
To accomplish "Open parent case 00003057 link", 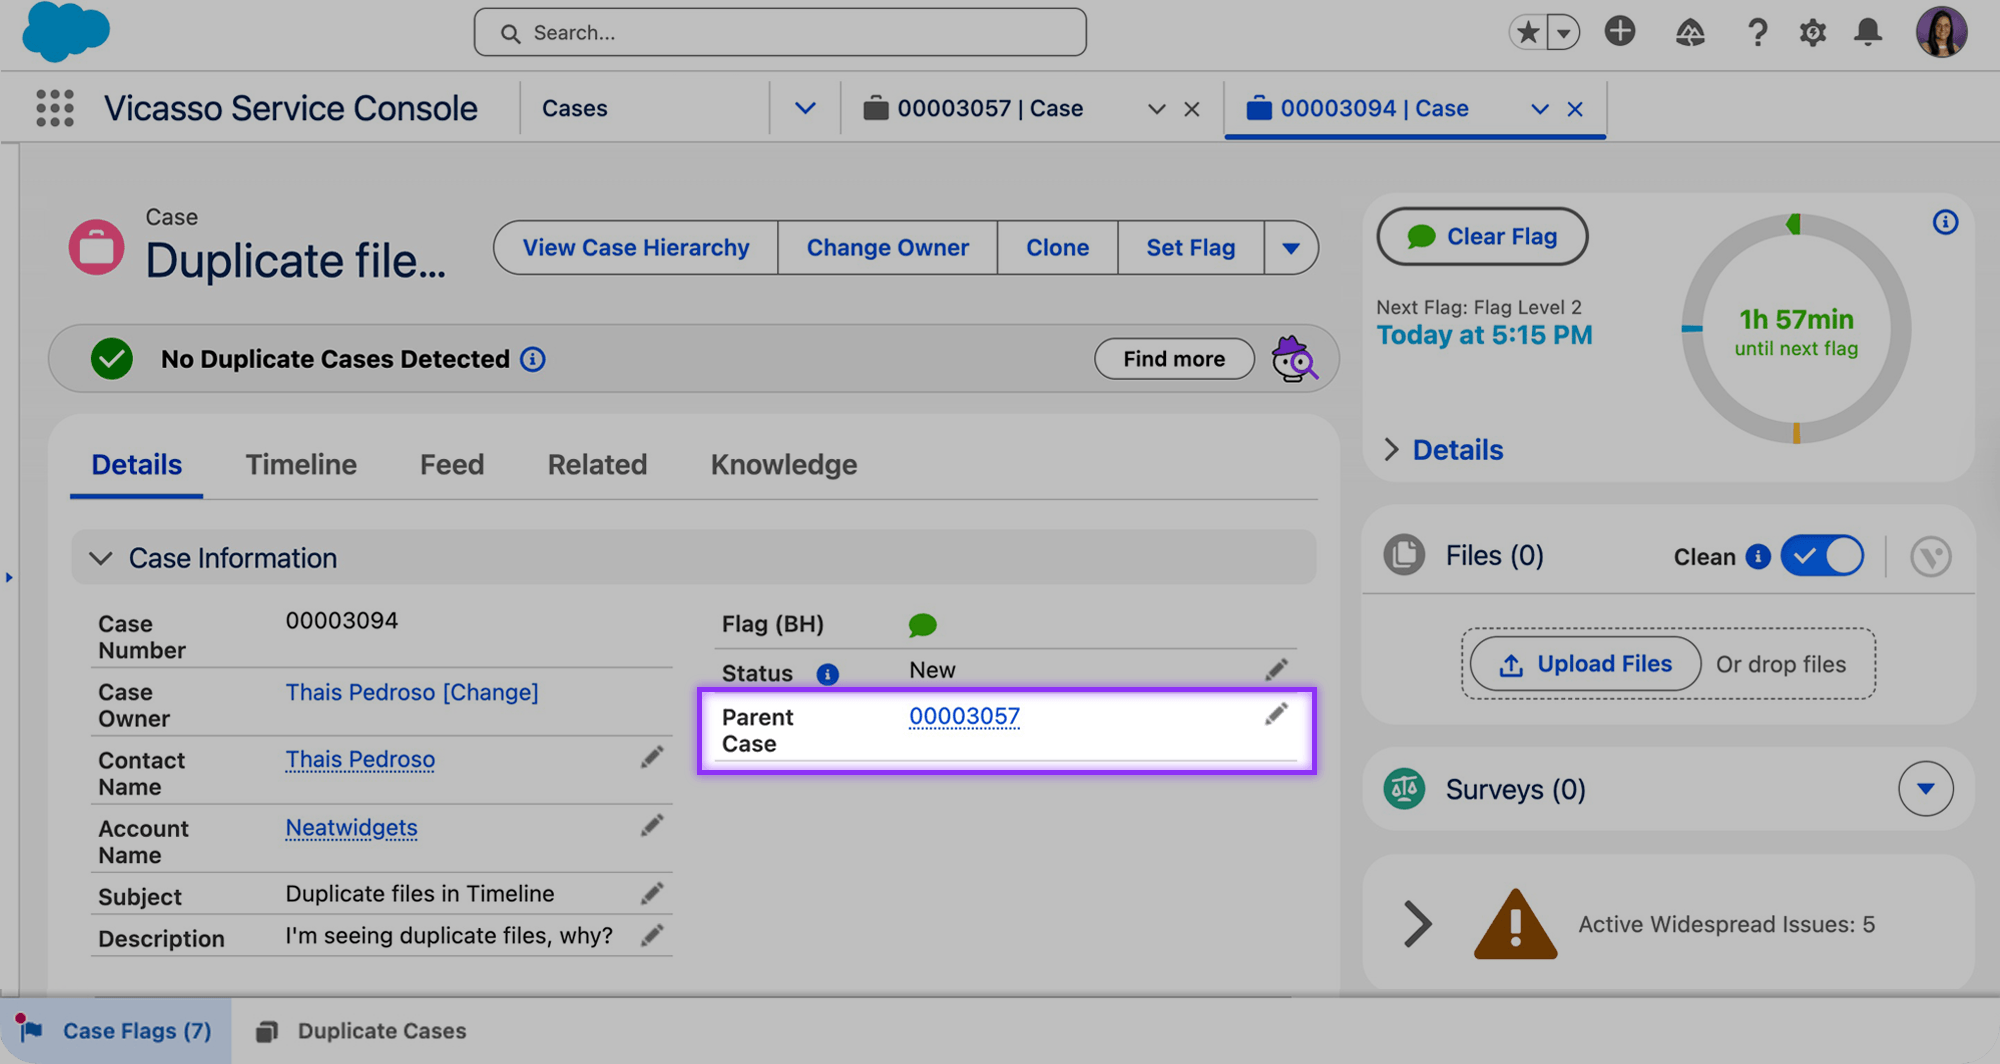I will point(964,716).
